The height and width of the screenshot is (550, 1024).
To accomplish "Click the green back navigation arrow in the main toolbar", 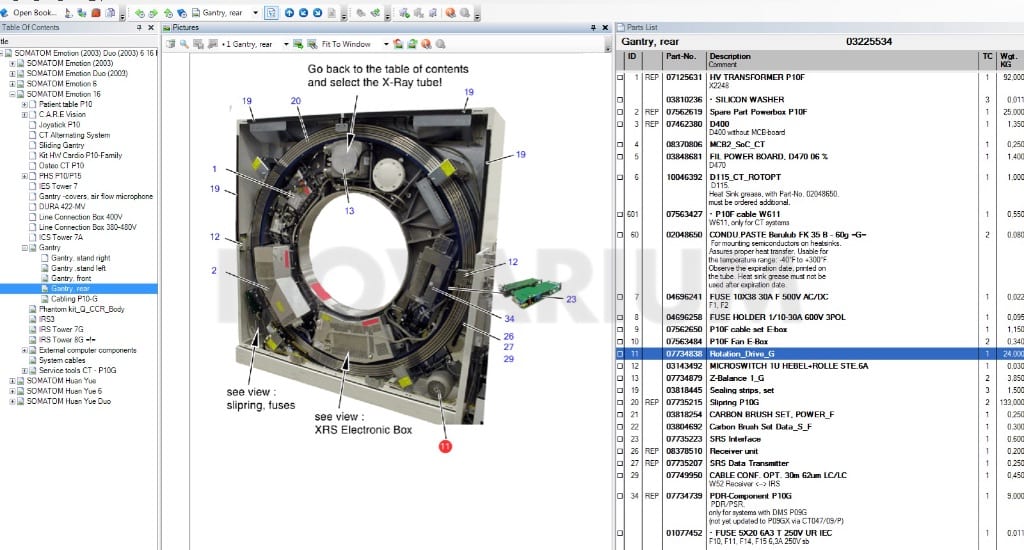I will (x=140, y=13).
